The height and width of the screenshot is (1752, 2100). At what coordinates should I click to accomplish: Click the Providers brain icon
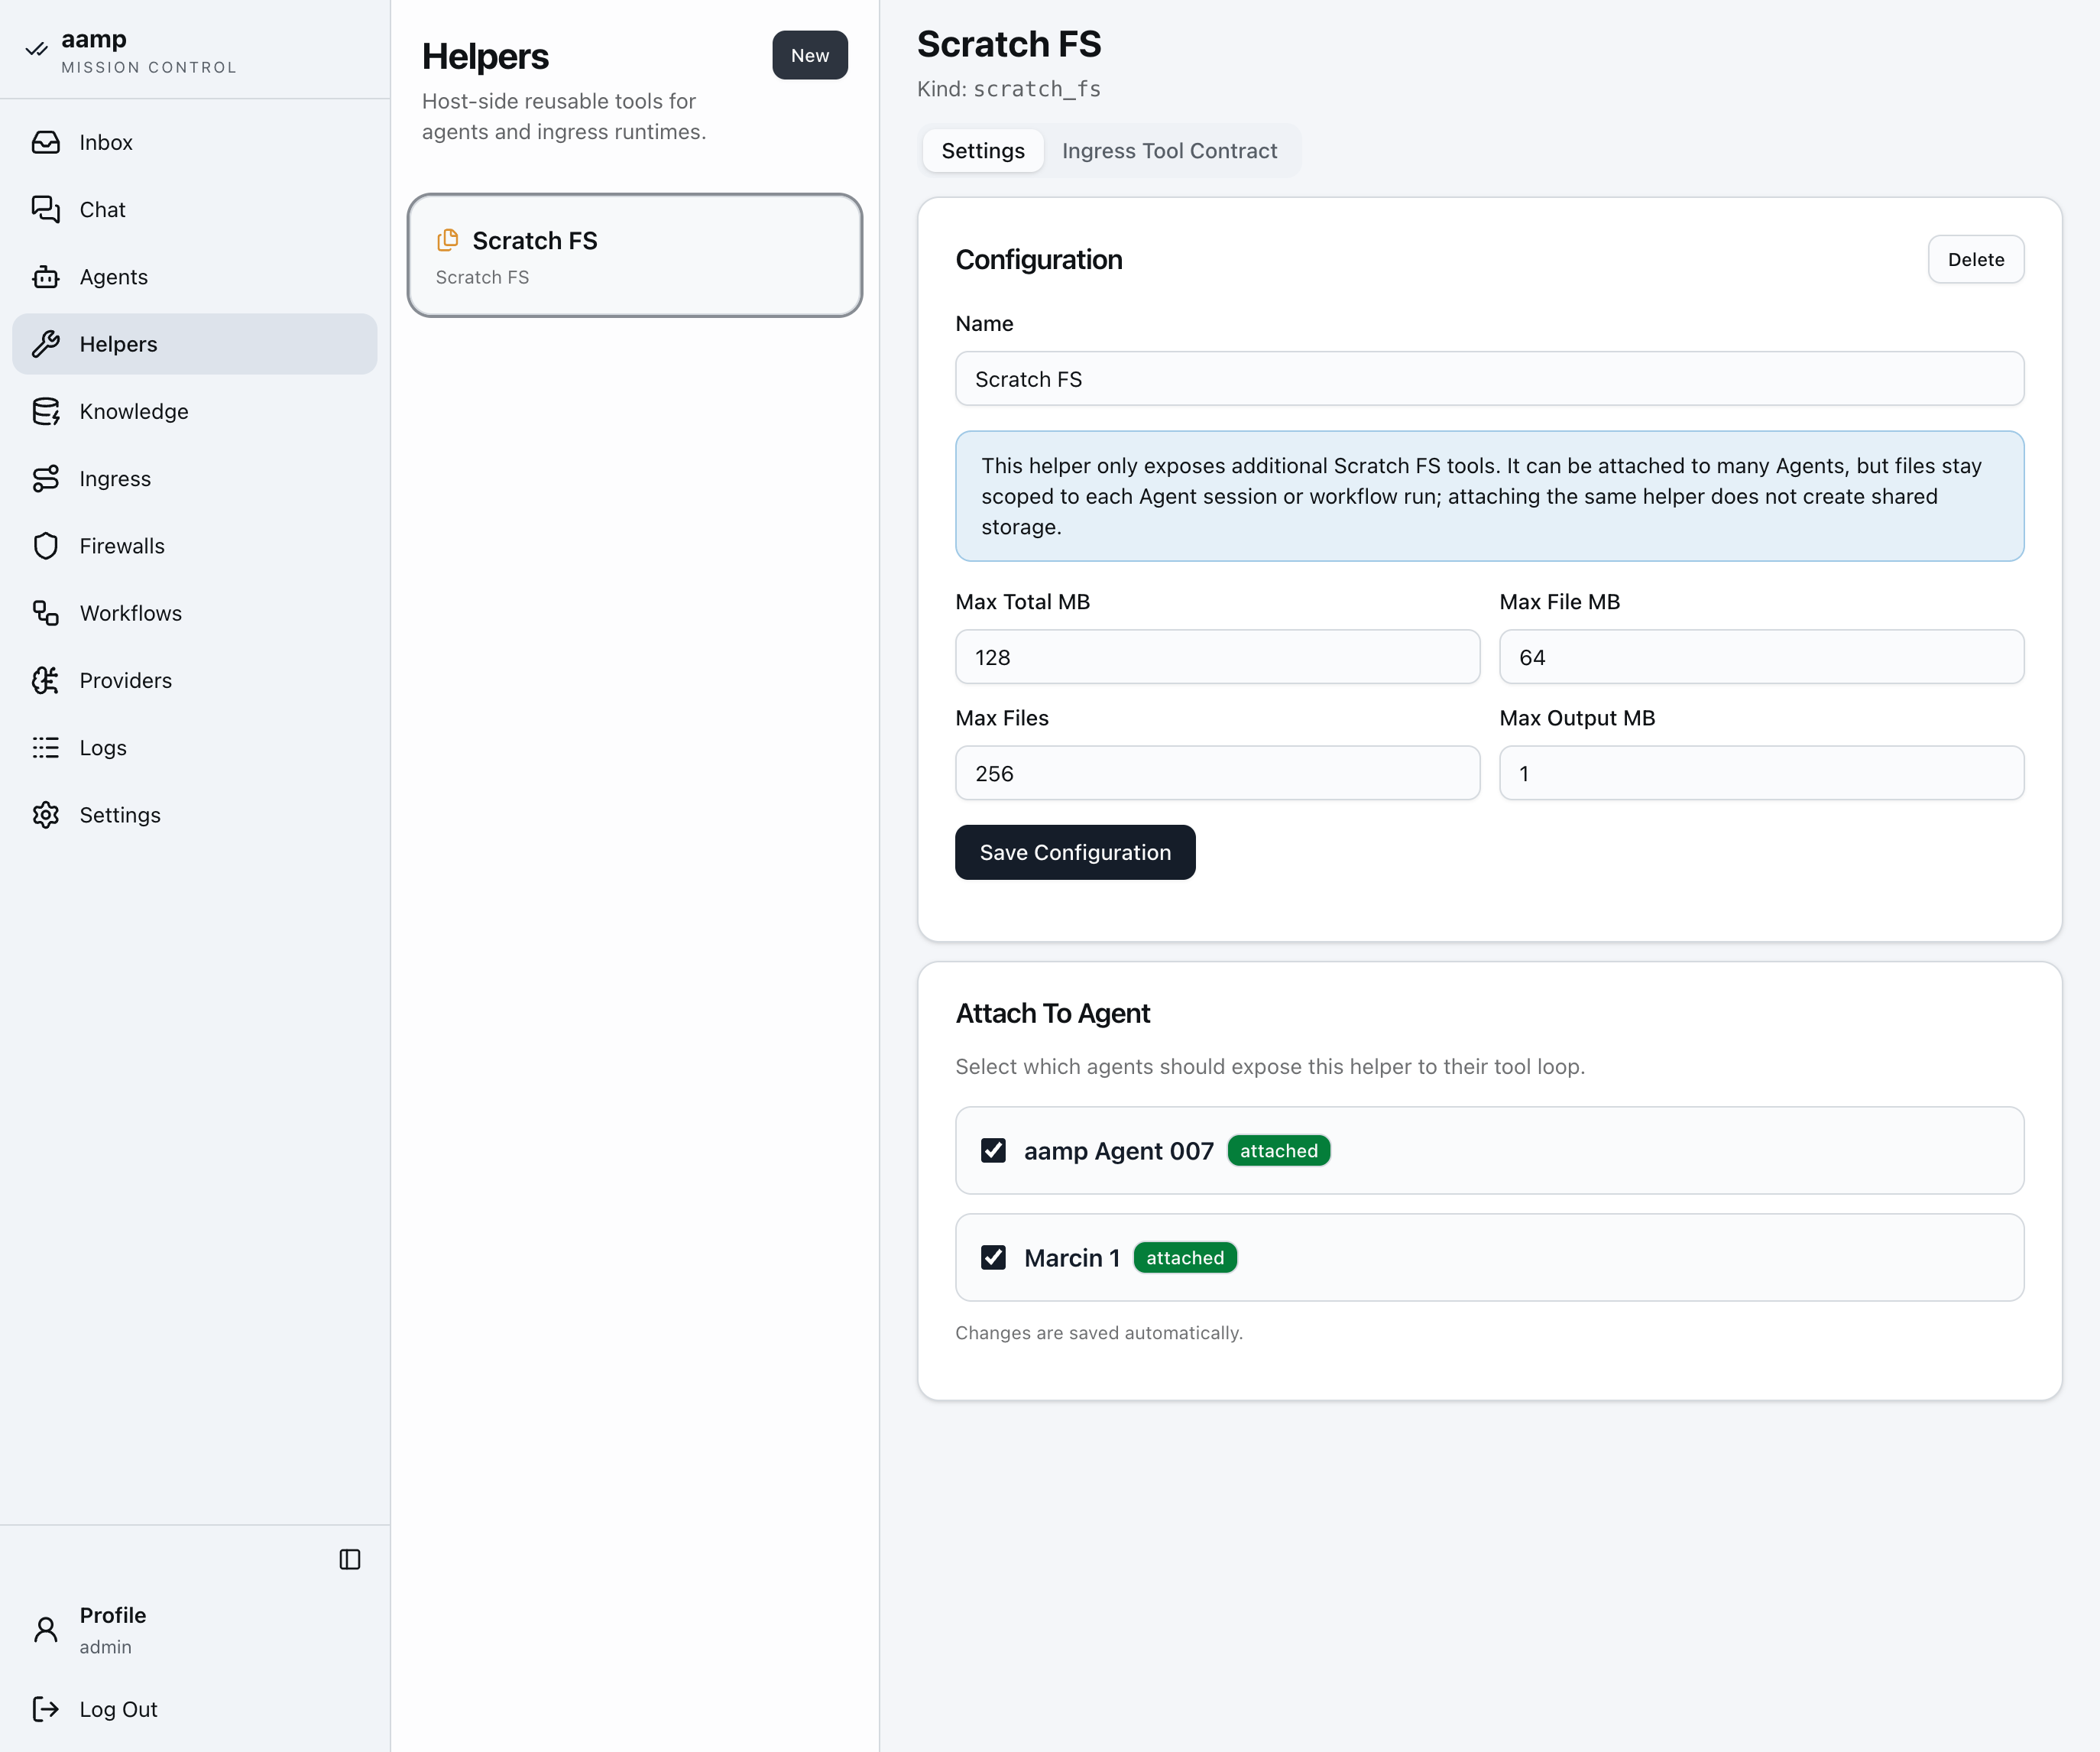click(x=46, y=680)
